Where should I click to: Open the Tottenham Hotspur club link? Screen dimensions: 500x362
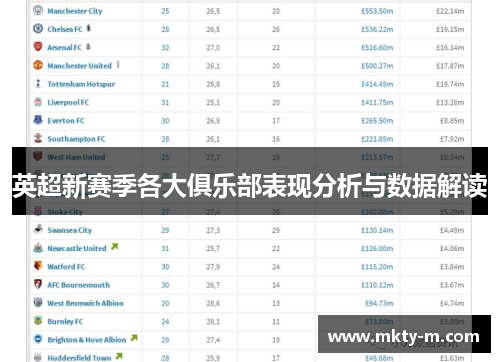point(81,84)
